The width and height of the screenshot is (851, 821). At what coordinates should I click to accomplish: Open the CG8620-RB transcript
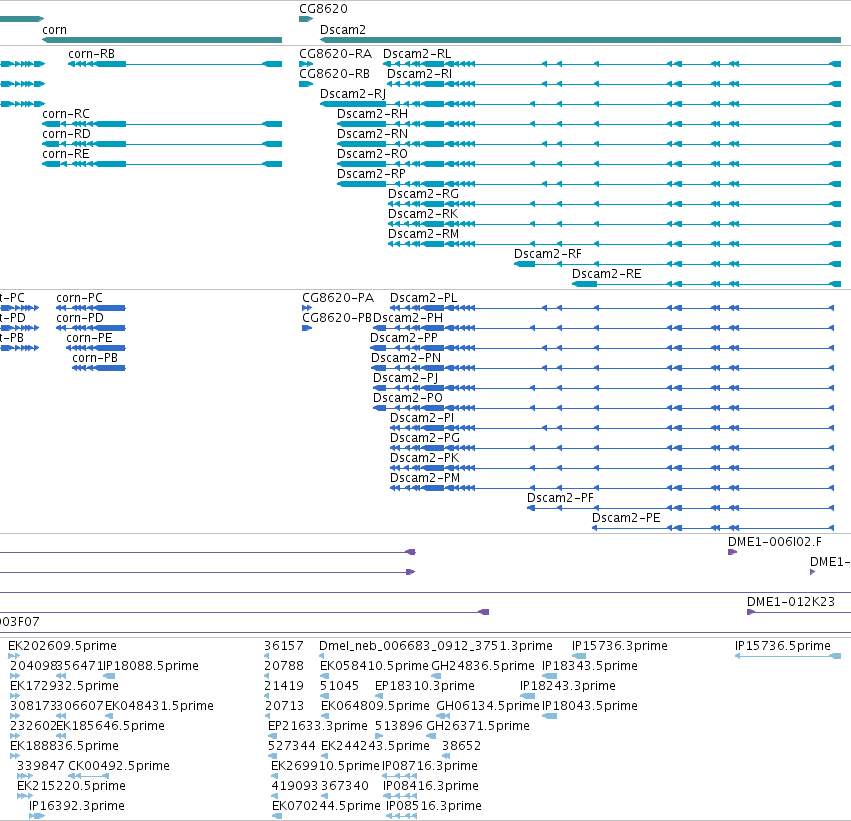point(334,74)
